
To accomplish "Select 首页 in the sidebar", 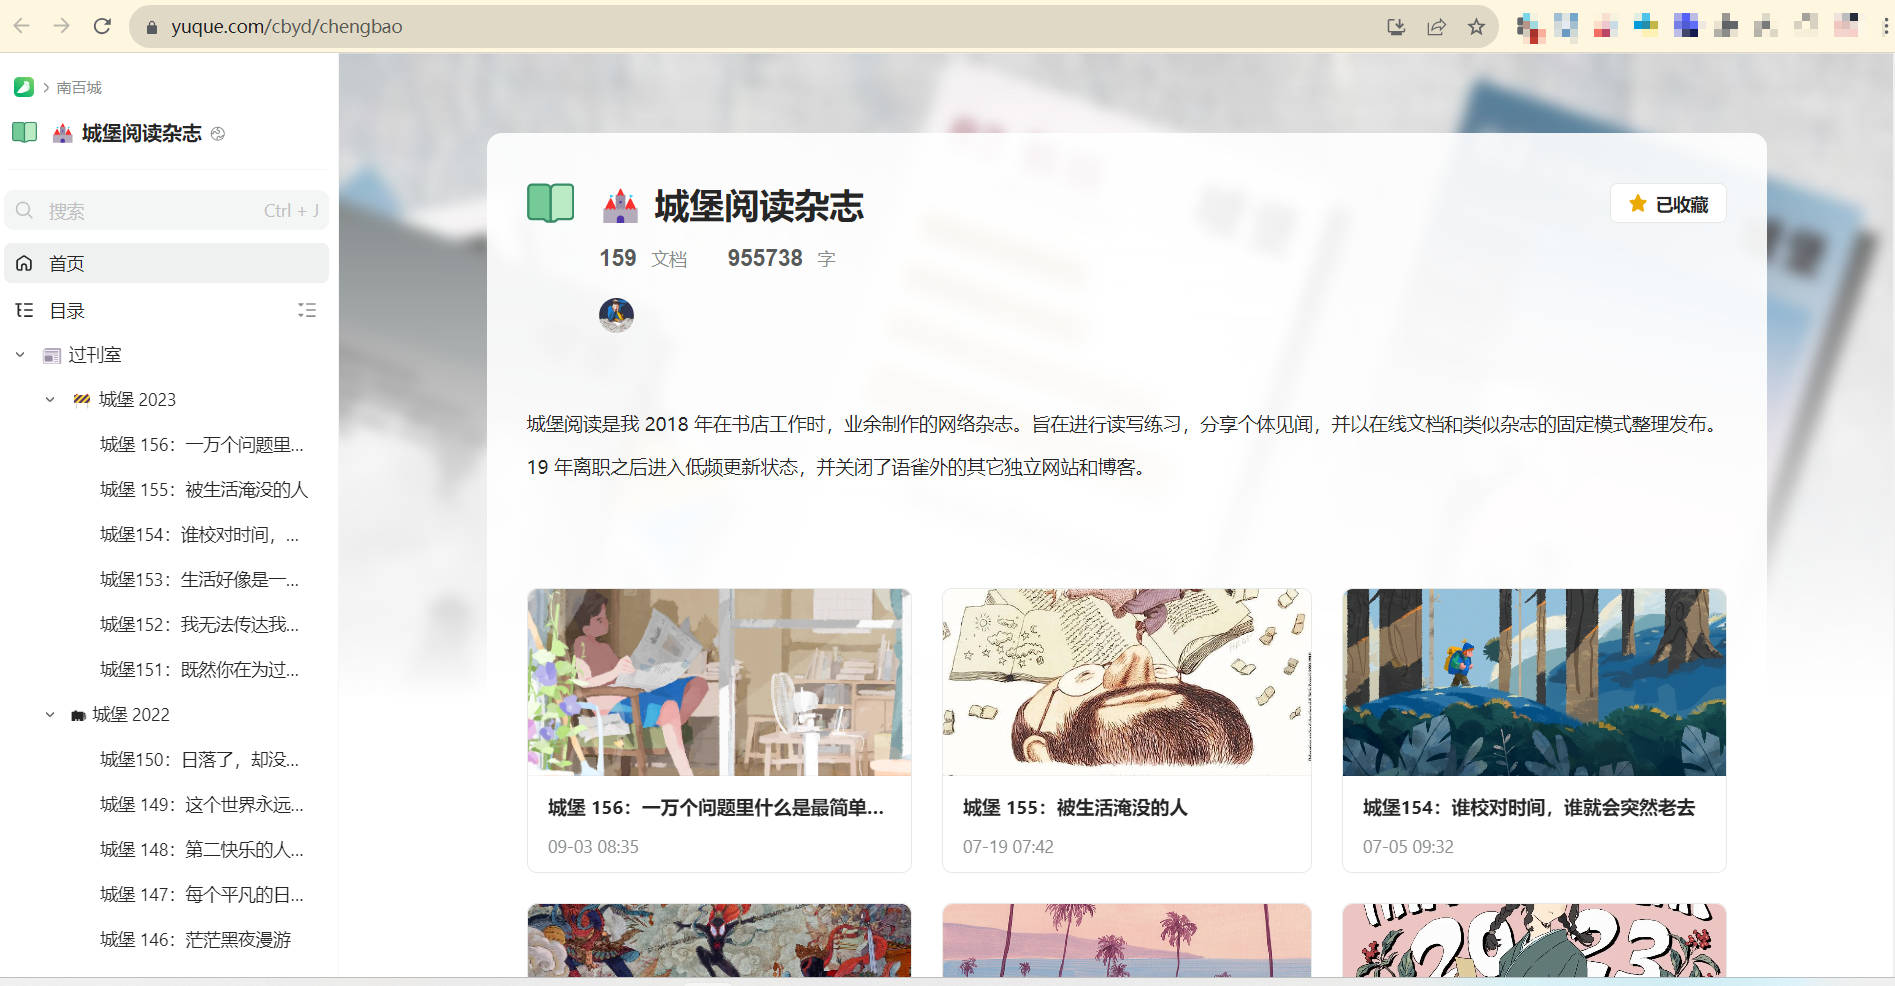I will point(167,263).
